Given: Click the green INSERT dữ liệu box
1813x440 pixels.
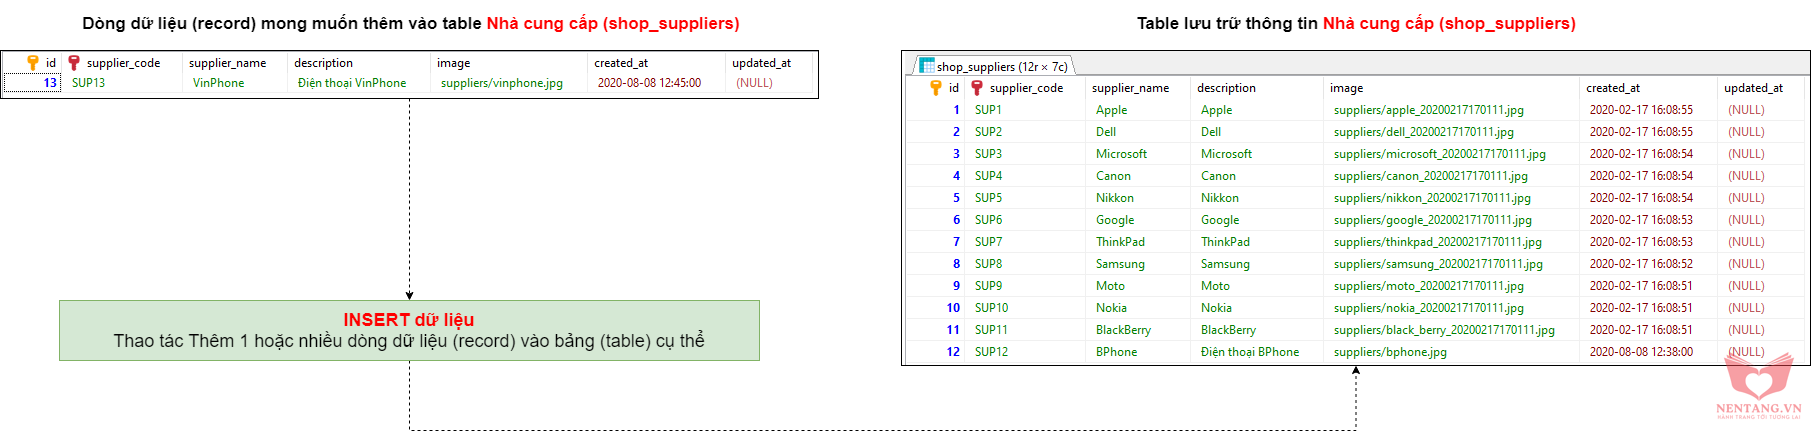Looking at the screenshot, I should click(x=409, y=331).
